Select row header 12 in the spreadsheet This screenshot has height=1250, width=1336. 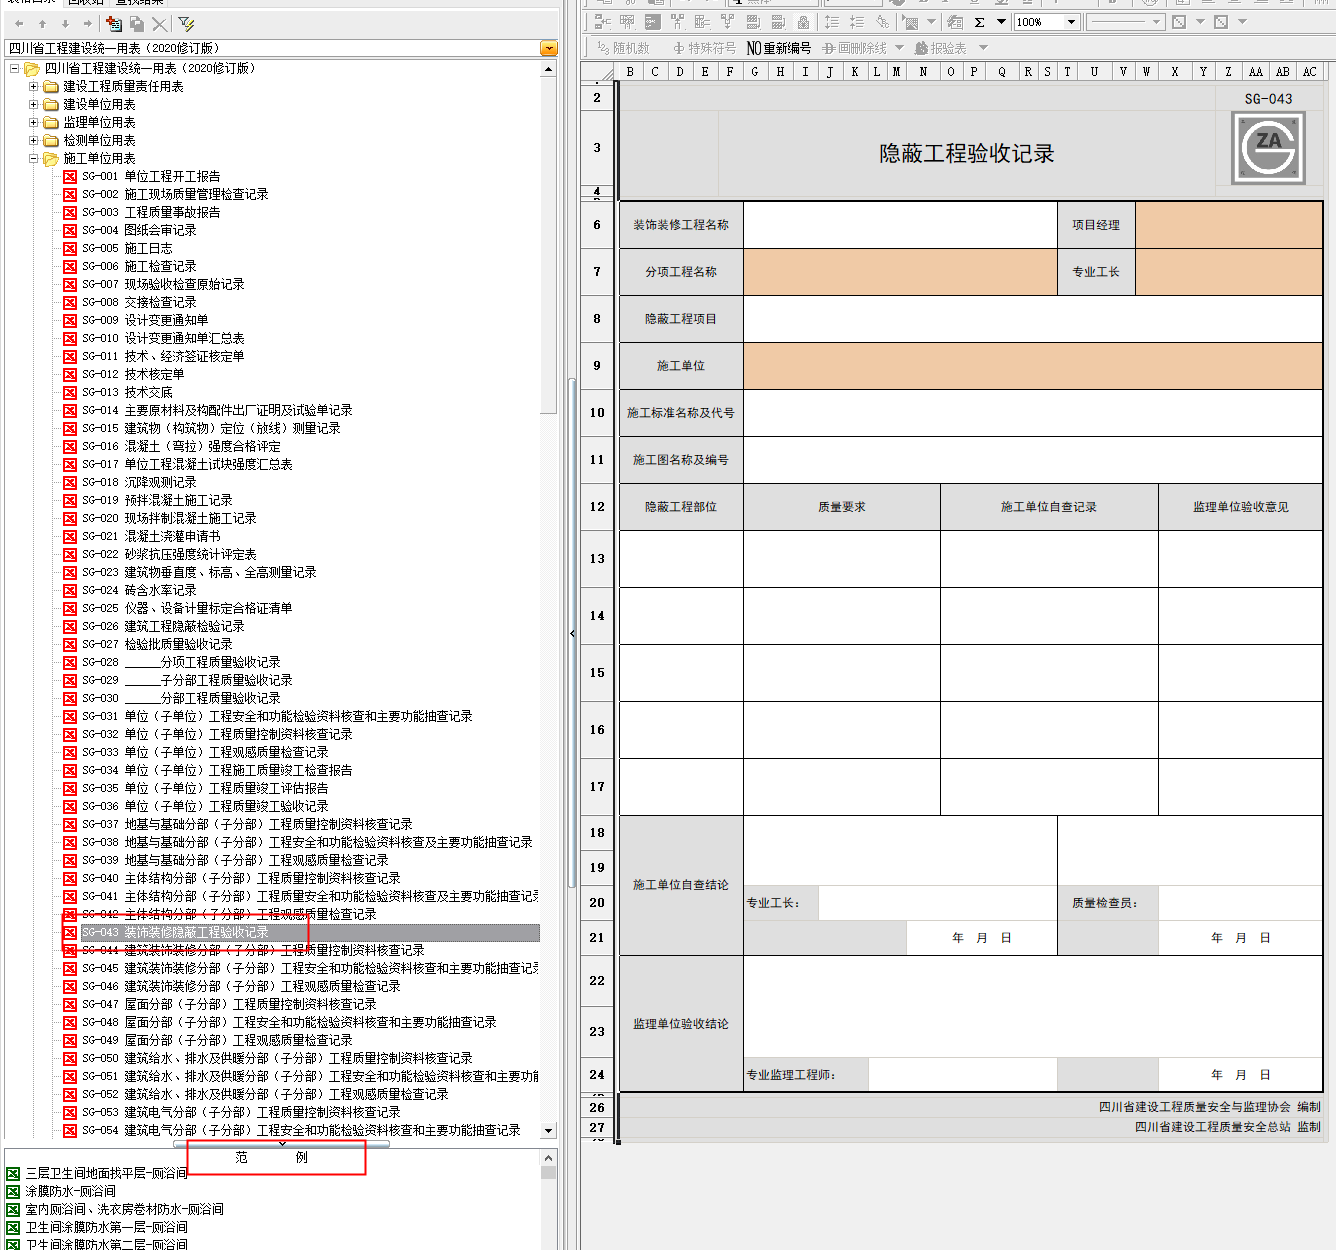[597, 507]
